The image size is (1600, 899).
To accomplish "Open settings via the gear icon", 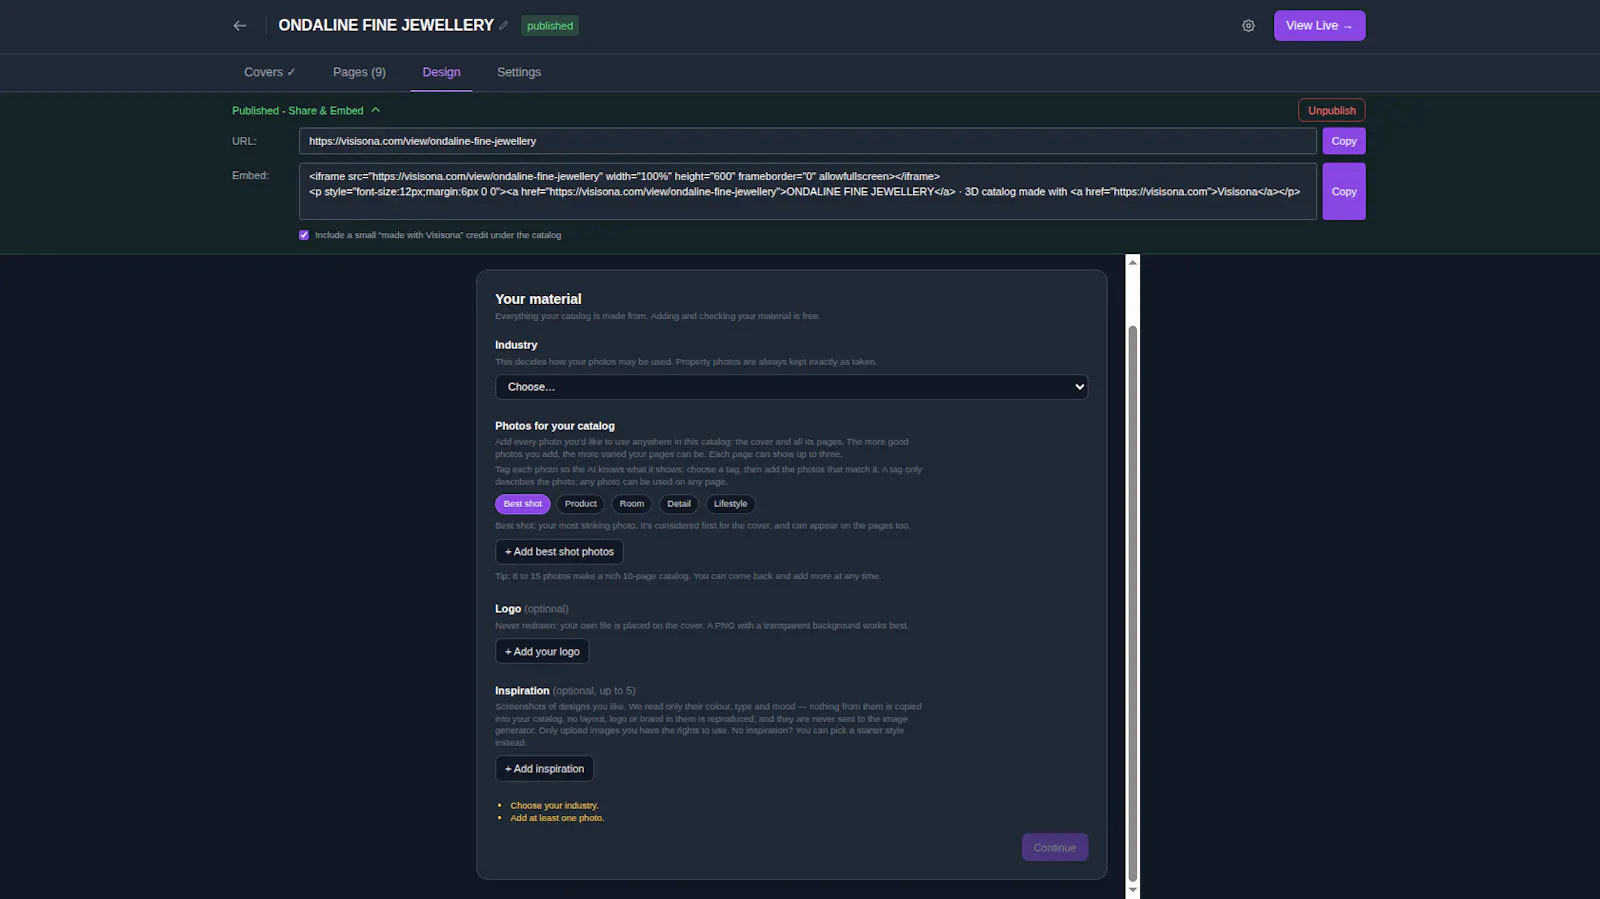I will 1248,26.
